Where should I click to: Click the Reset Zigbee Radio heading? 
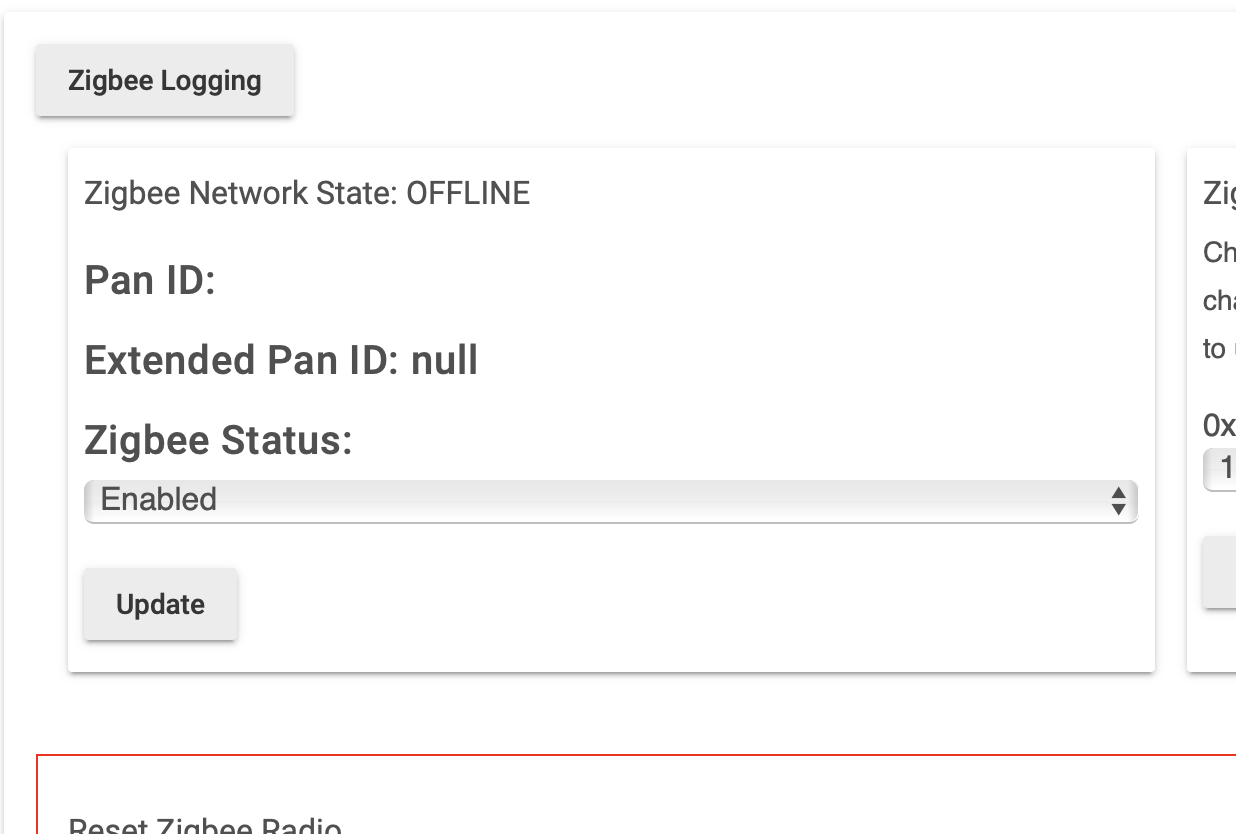point(205,826)
